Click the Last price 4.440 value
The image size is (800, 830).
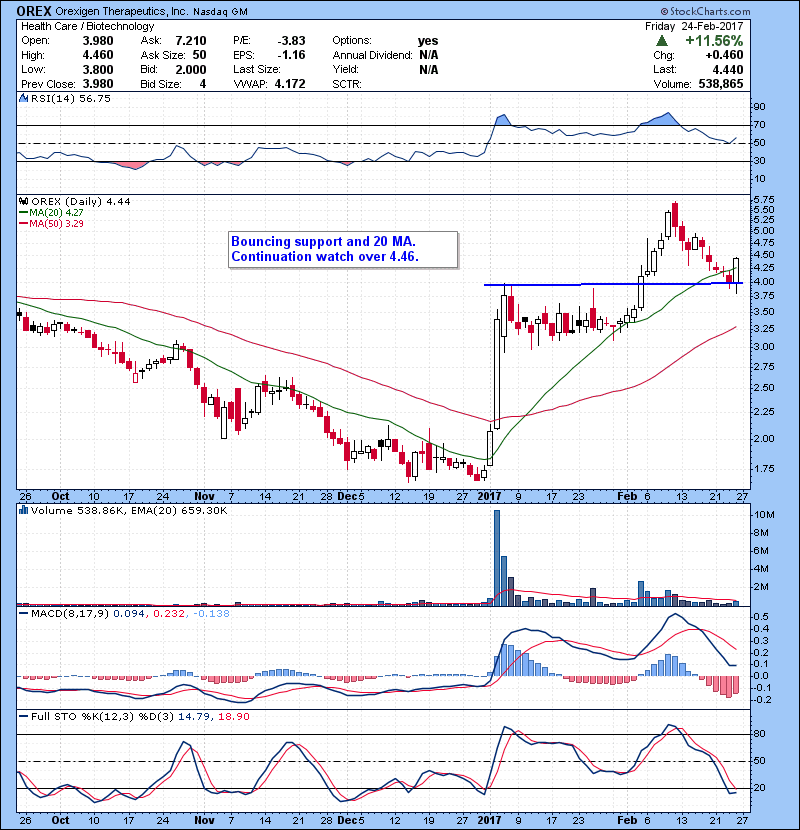pos(728,69)
